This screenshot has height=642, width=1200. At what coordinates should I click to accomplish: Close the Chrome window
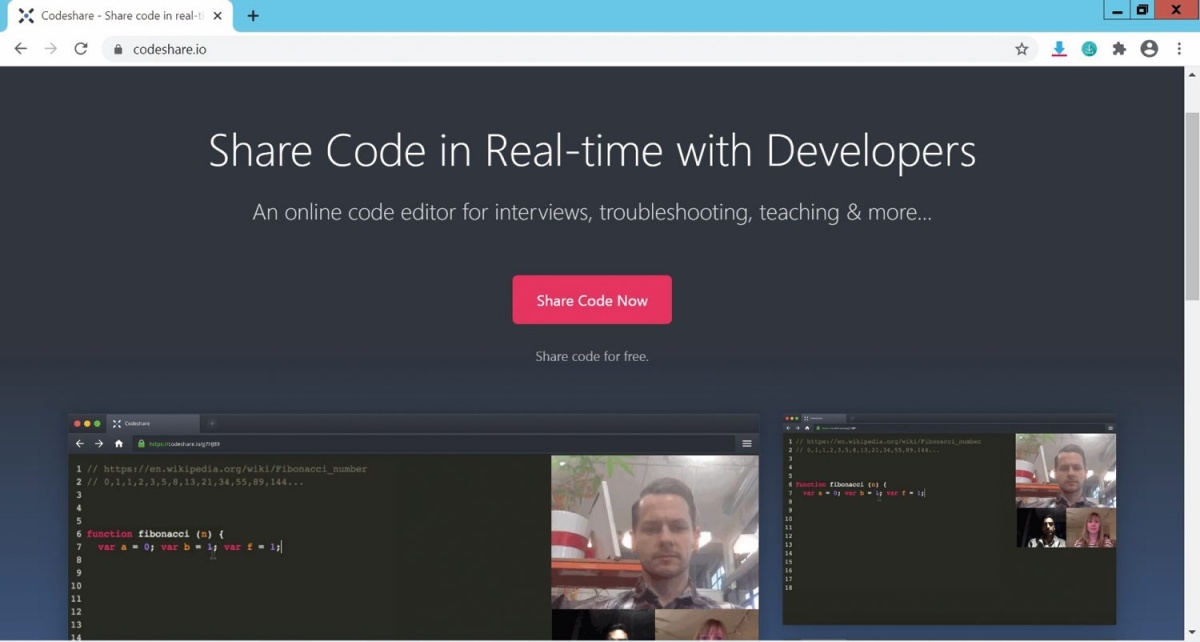(x=1176, y=10)
